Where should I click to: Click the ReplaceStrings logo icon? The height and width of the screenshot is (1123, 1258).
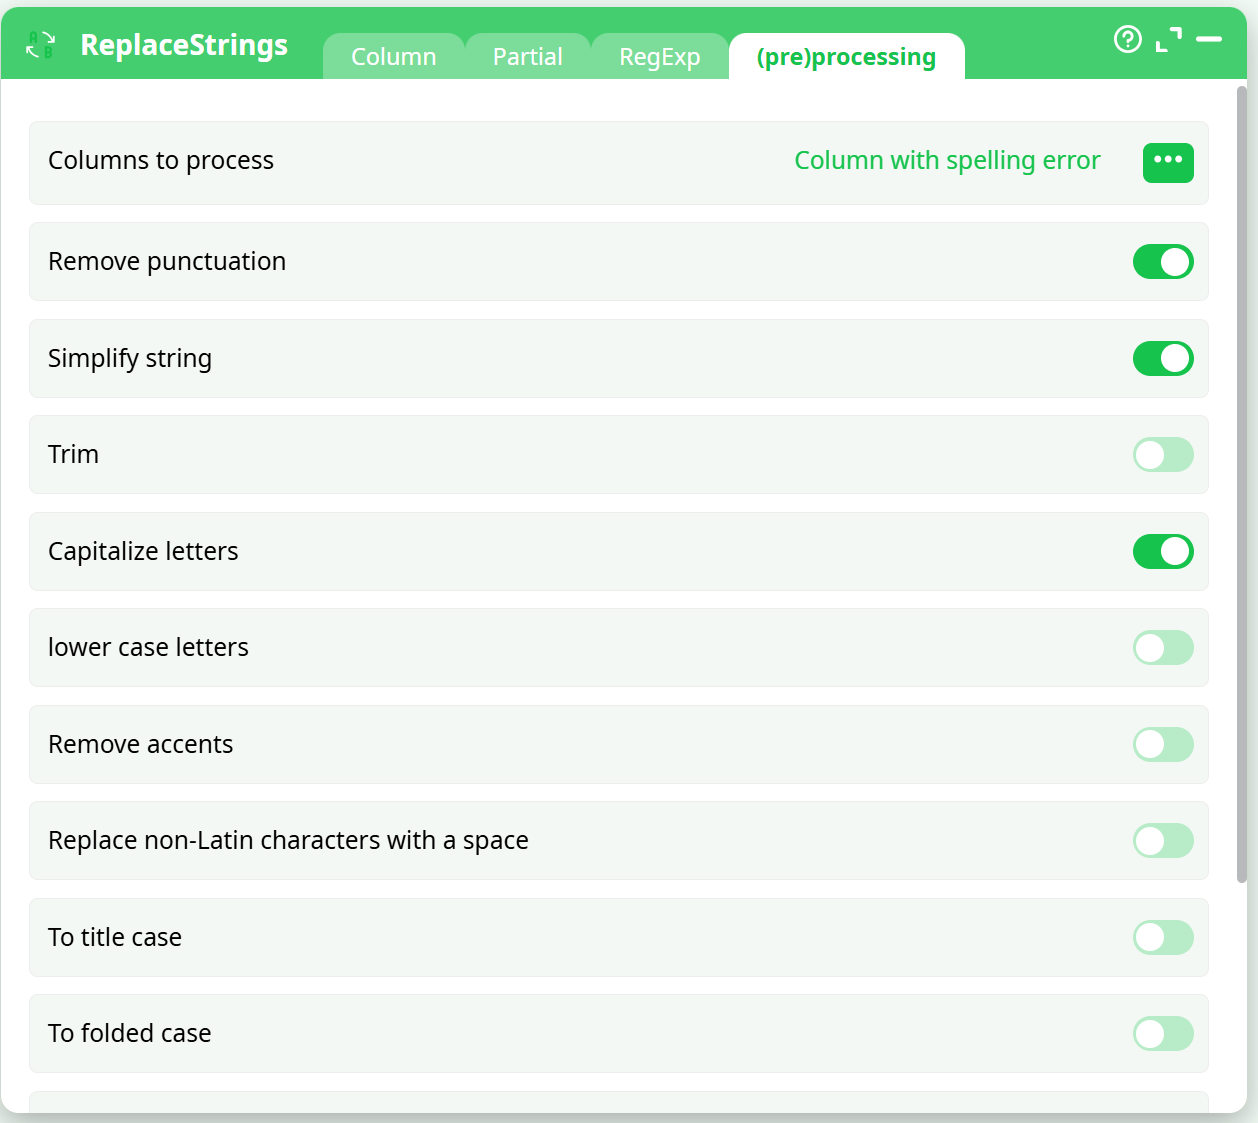click(40, 45)
